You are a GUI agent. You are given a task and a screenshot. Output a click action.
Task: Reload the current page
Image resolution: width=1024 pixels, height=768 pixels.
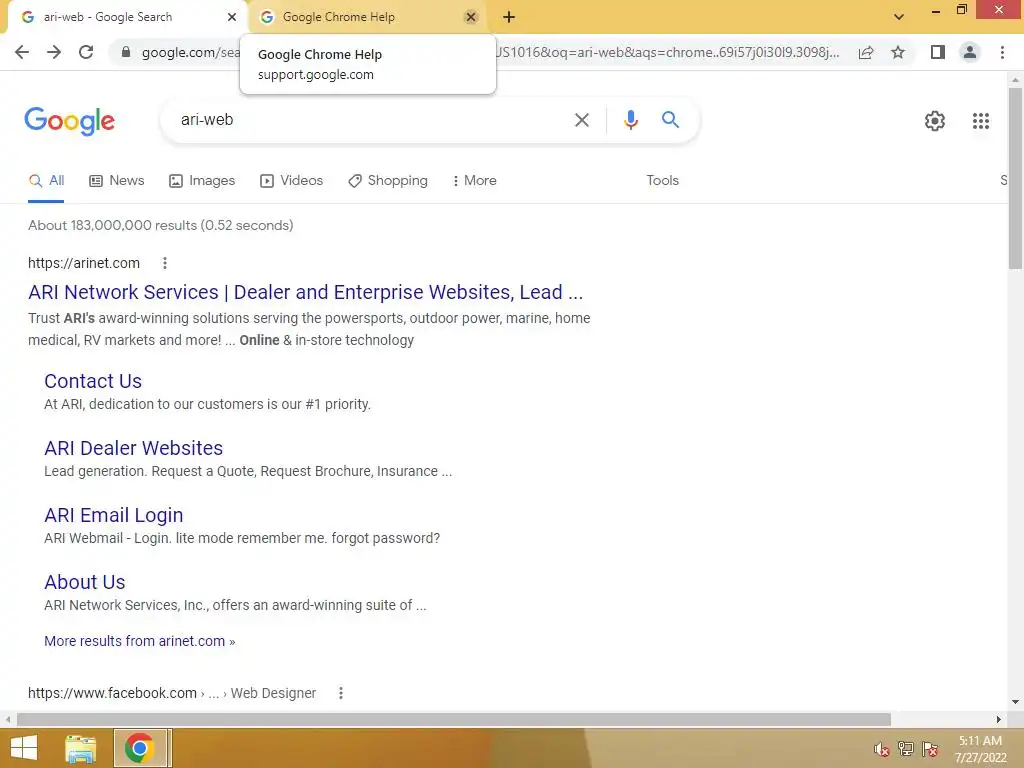[86, 52]
